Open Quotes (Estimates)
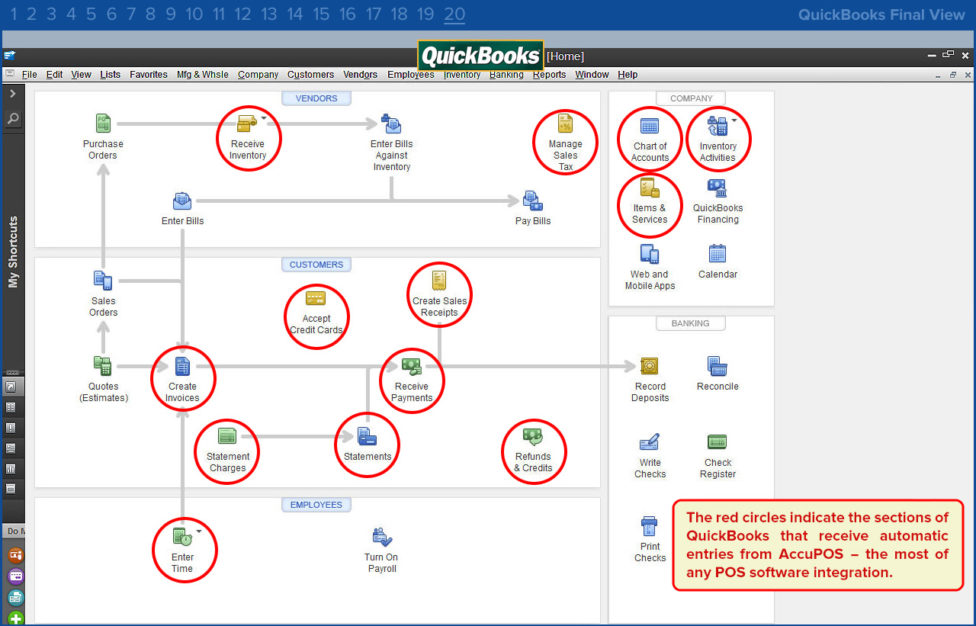 coord(103,366)
